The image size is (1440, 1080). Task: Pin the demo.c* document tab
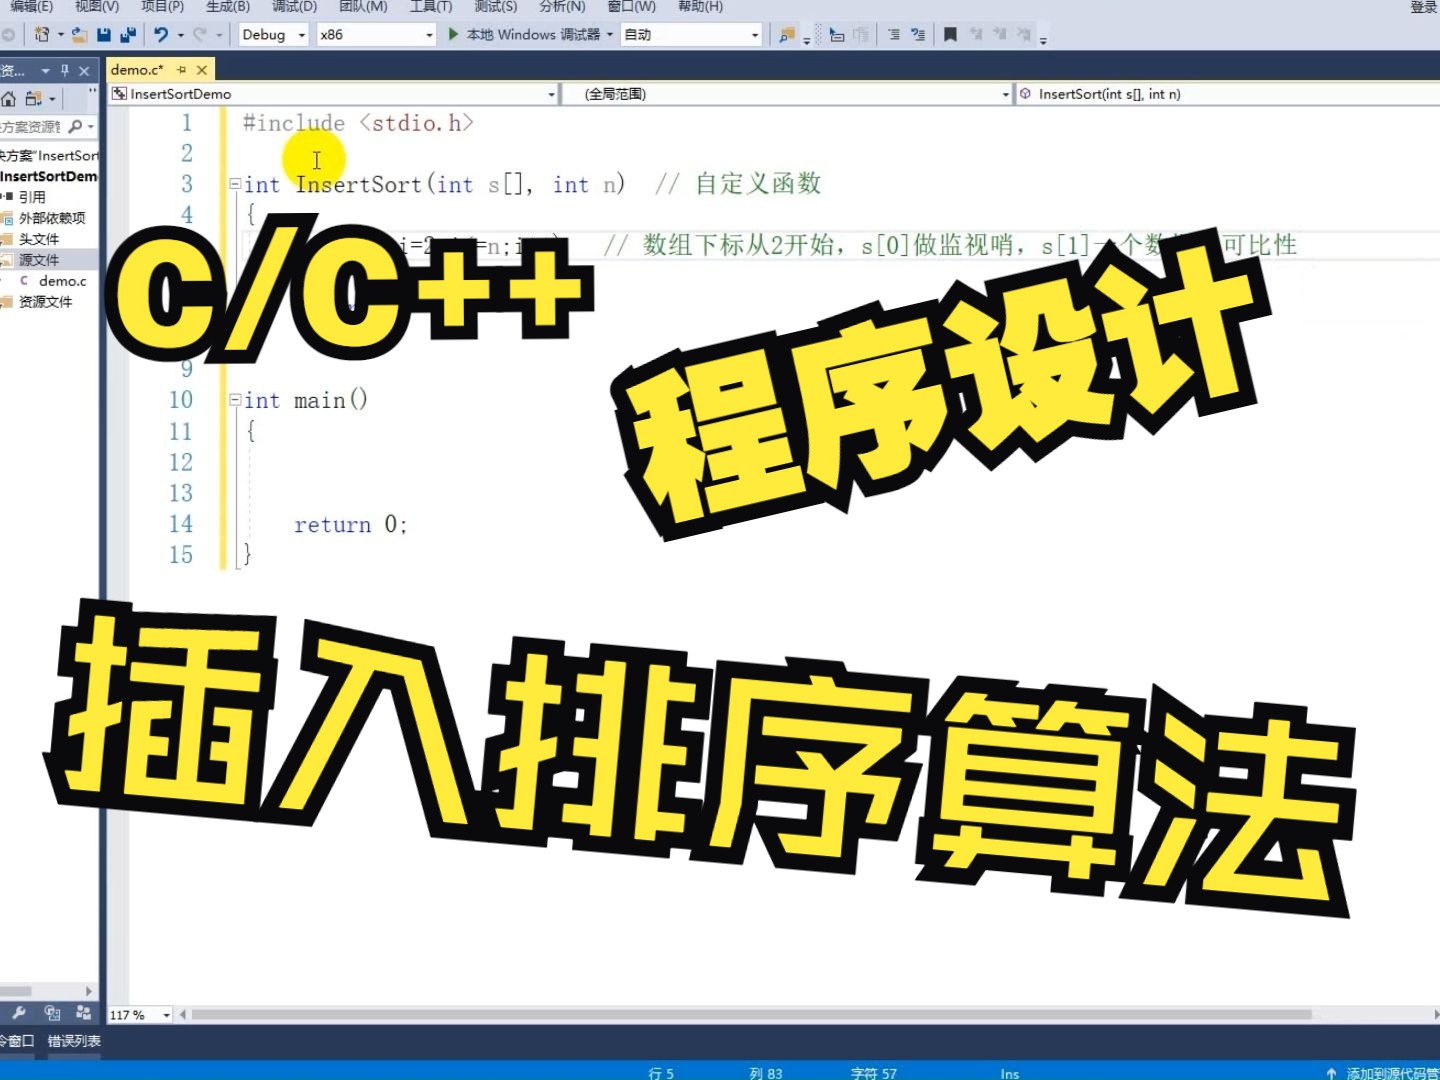[x=182, y=69]
